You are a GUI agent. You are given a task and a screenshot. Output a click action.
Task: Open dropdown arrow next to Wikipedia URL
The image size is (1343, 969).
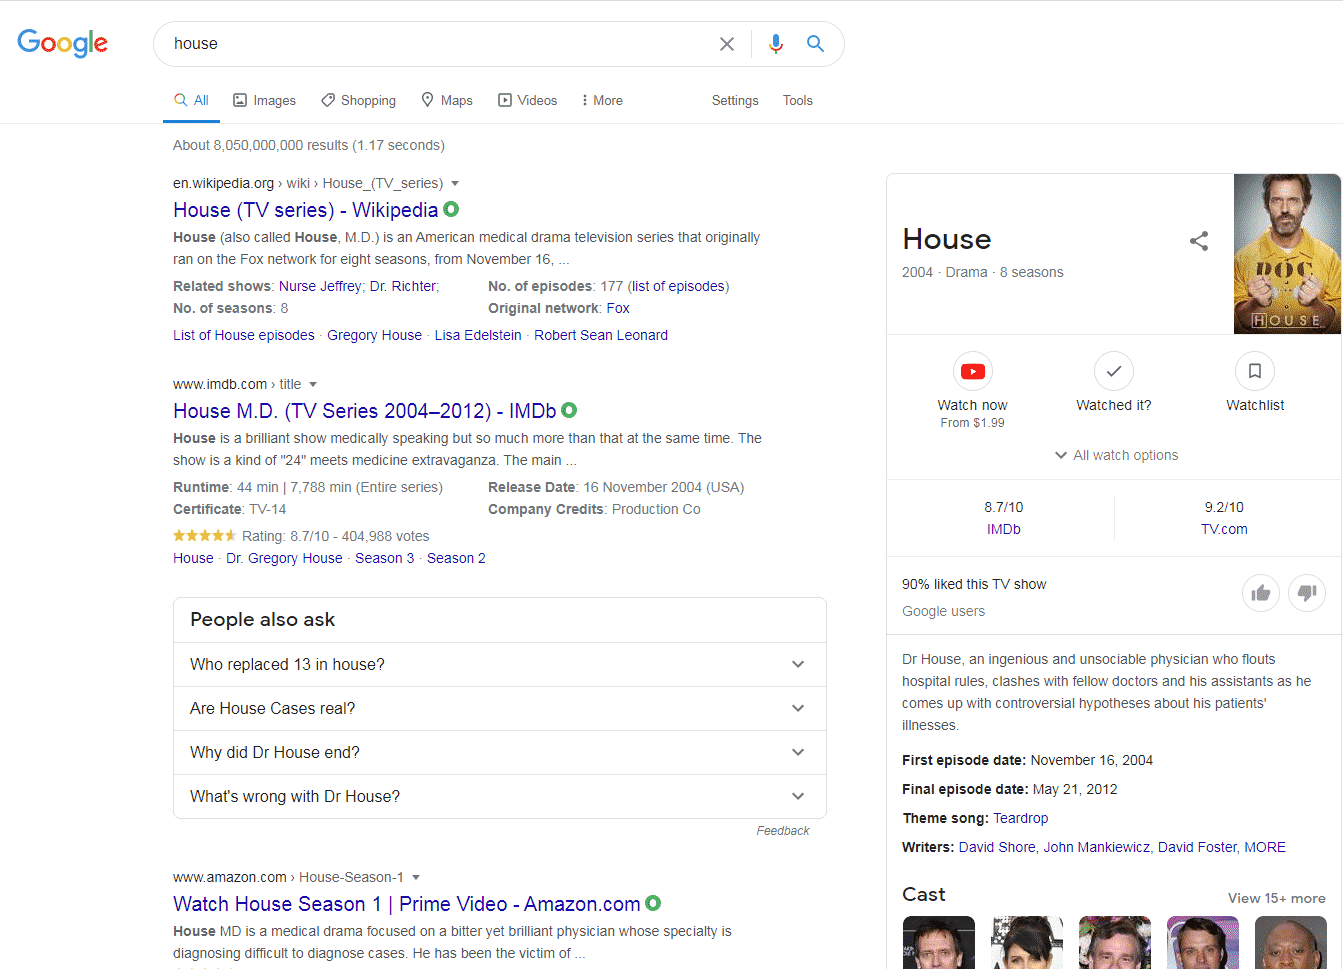[x=455, y=184]
